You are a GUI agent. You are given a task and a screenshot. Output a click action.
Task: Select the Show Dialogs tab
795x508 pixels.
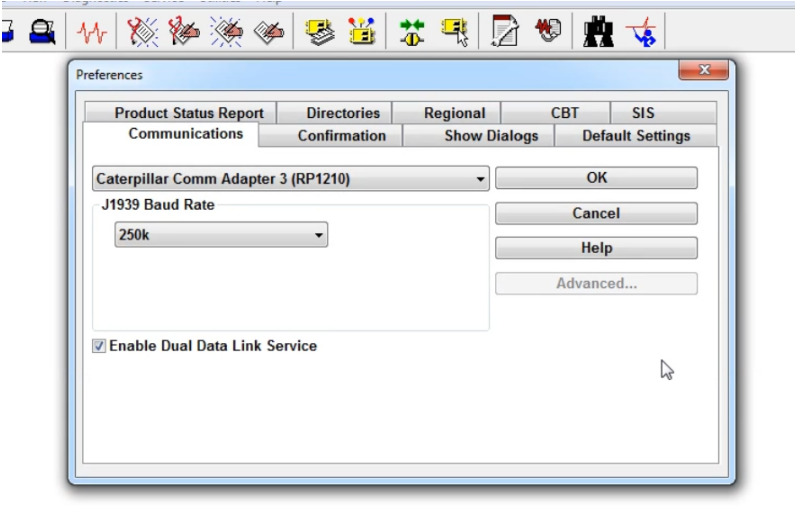(x=491, y=136)
